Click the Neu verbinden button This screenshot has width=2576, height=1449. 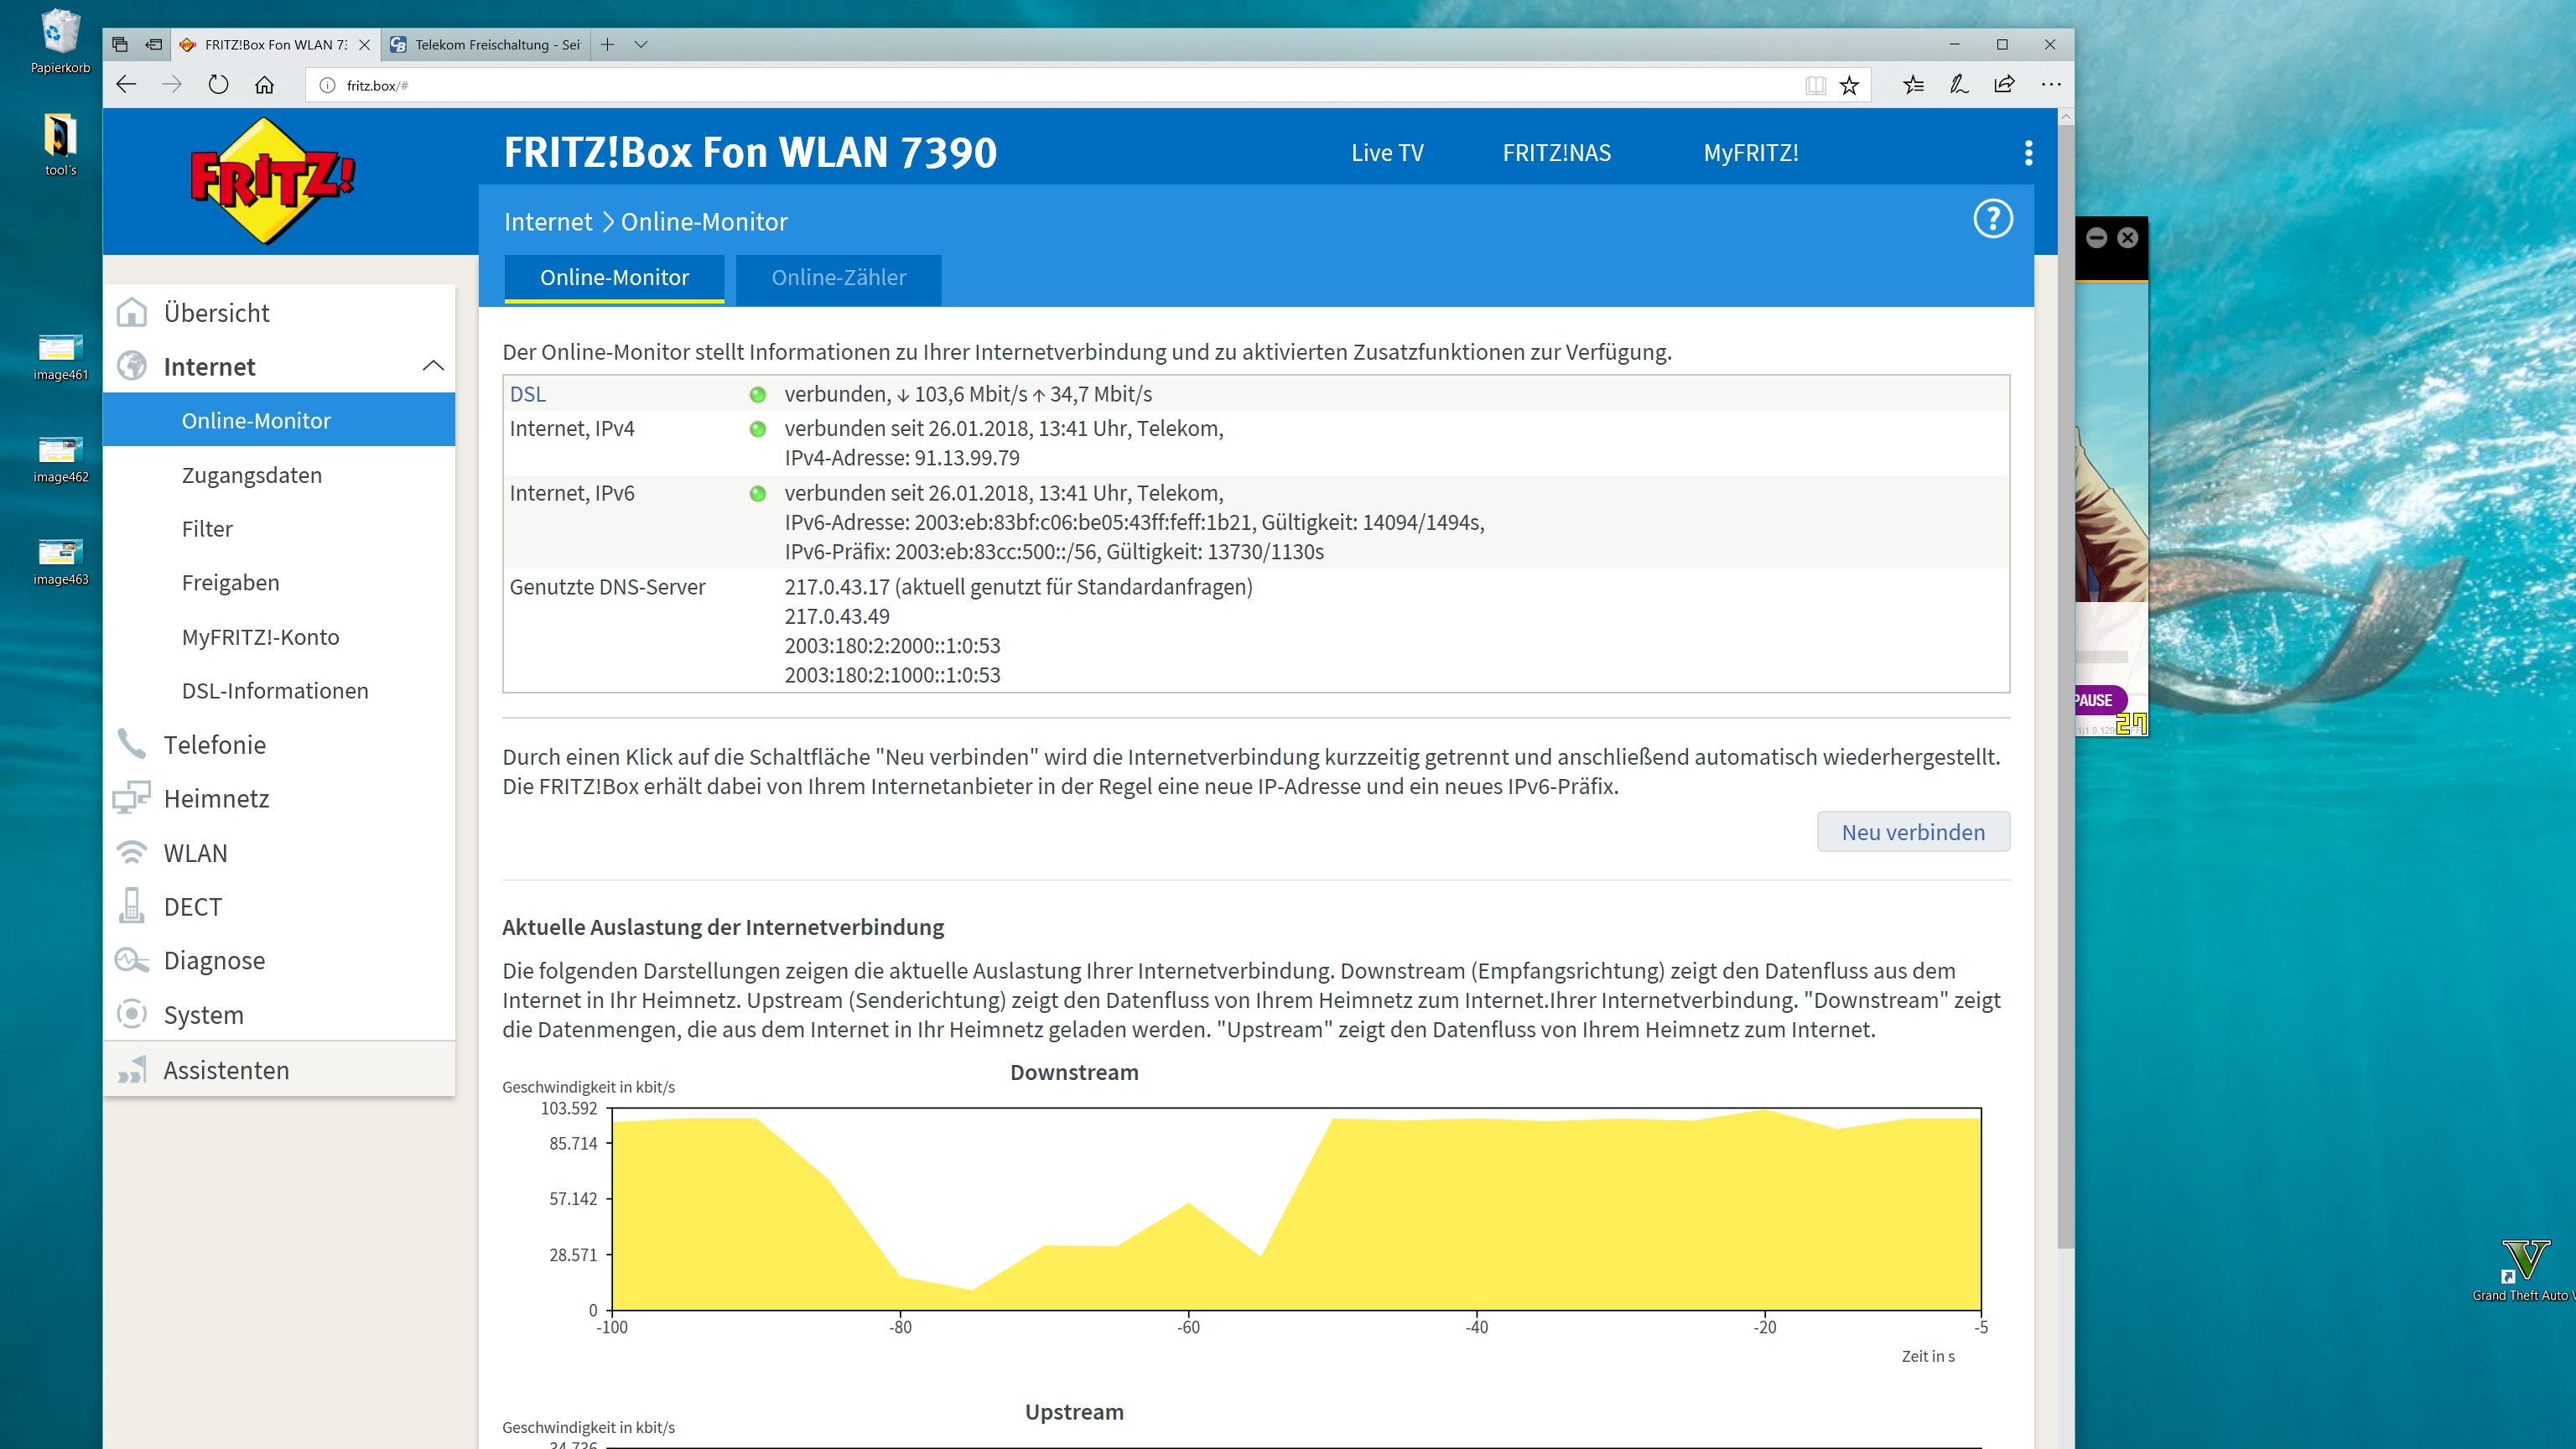point(1912,832)
